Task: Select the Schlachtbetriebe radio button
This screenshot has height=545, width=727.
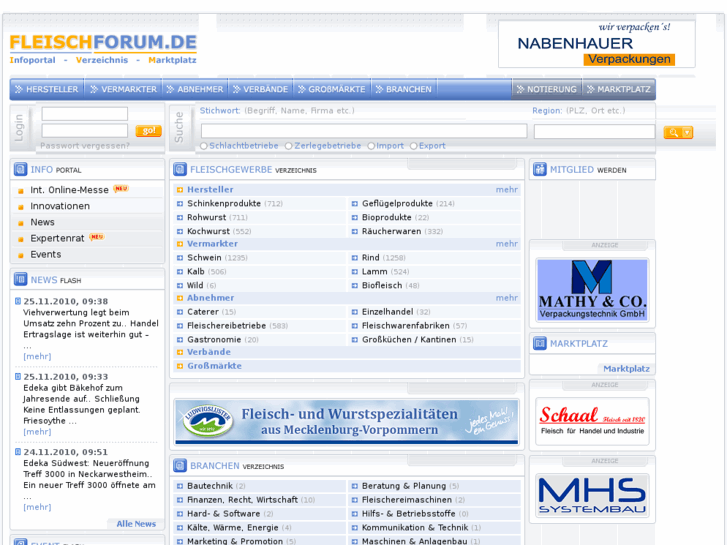Action: (x=204, y=146)
